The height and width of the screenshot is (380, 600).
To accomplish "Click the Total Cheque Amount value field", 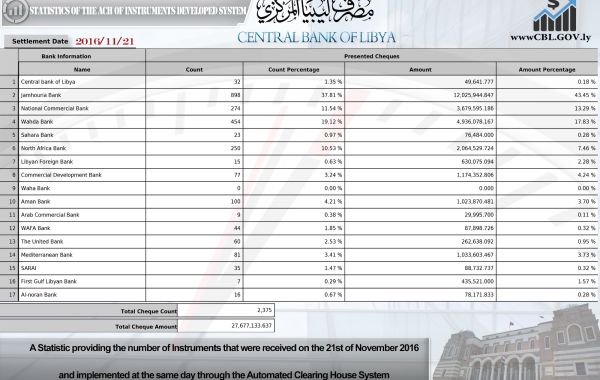I will [x=226, y=326].
